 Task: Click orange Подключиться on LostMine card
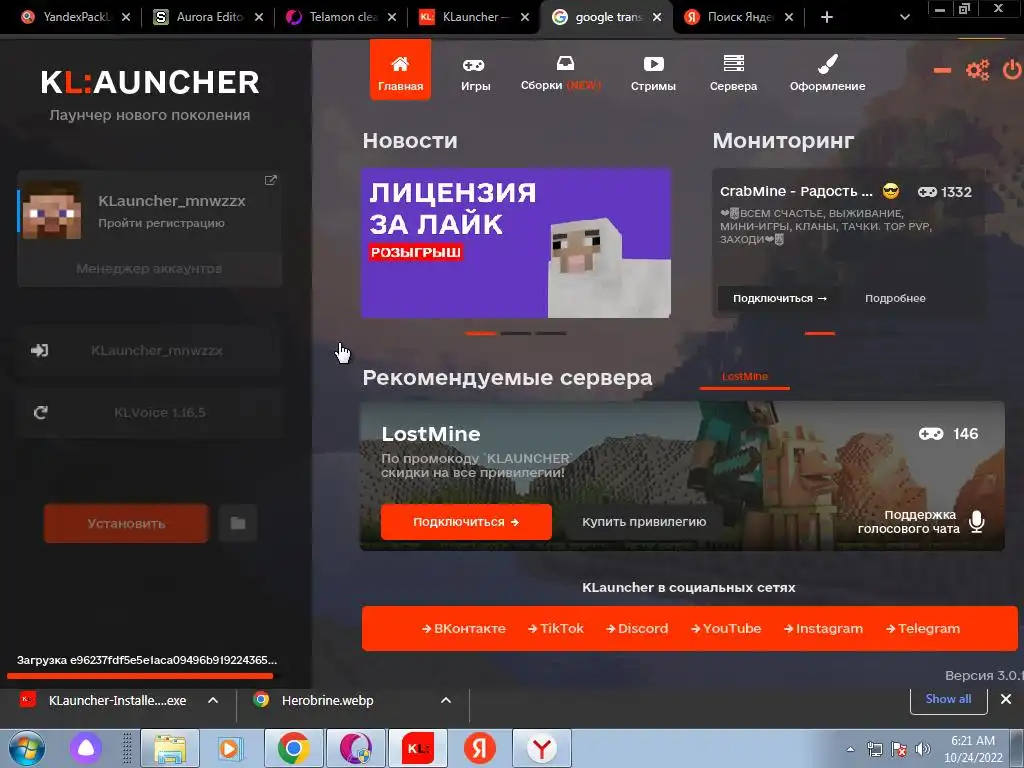(x=466, y=522)
